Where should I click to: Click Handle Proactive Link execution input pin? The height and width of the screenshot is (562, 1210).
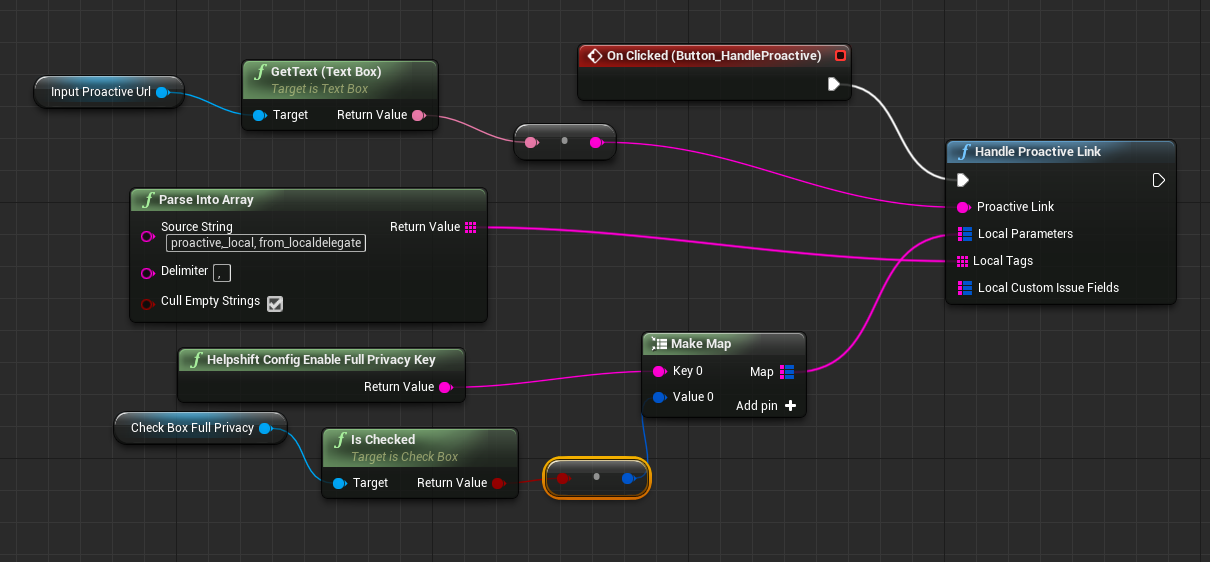[962, 180]
